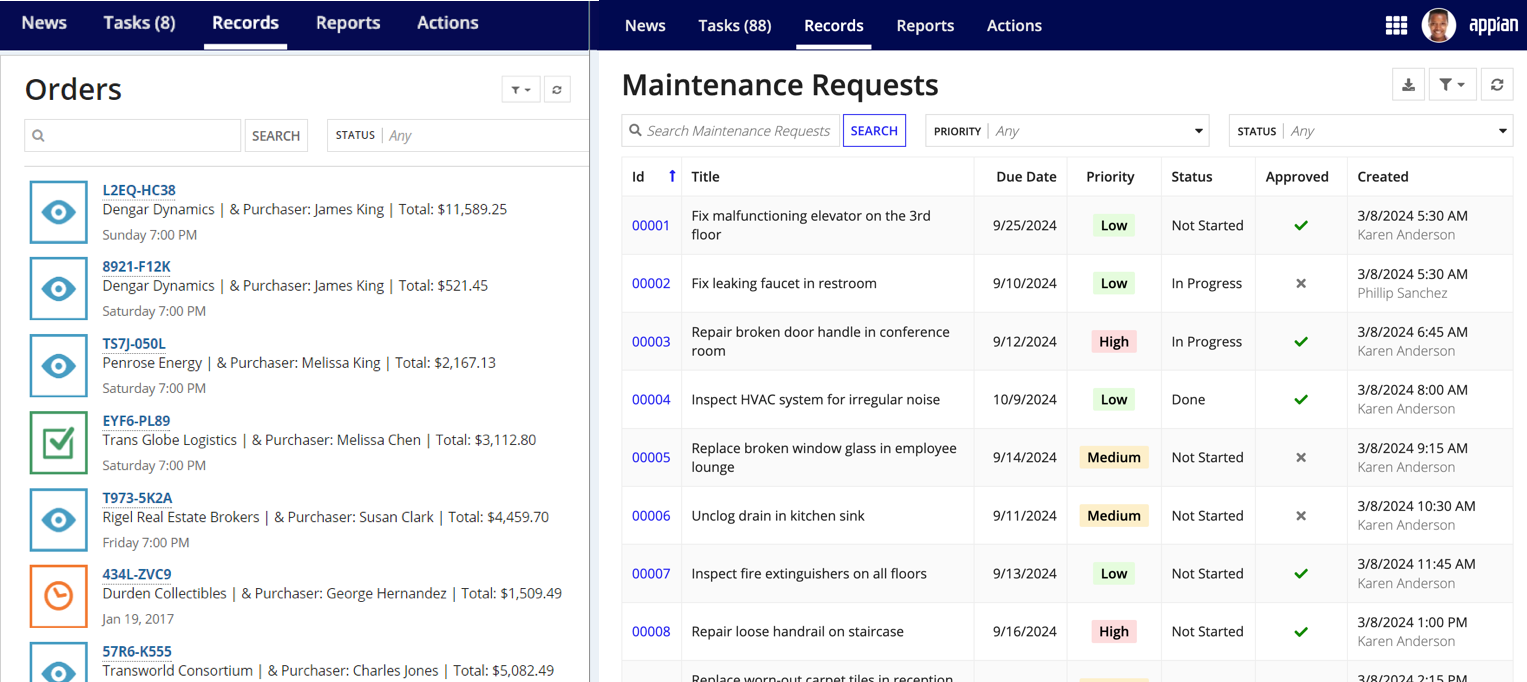Click the eye icon for order L2EQ-HC38

pos(58,212)
